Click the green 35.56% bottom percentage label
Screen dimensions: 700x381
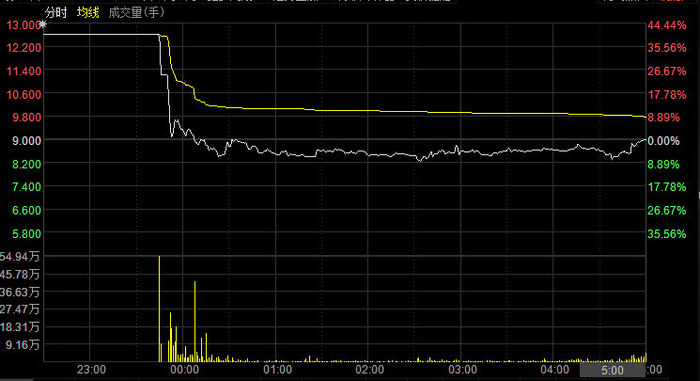pyautogui.click(x=667, y=234)
